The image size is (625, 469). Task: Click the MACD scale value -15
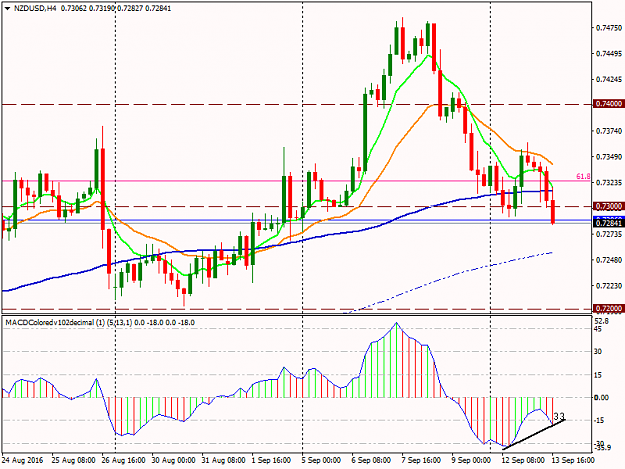point(599,420)
